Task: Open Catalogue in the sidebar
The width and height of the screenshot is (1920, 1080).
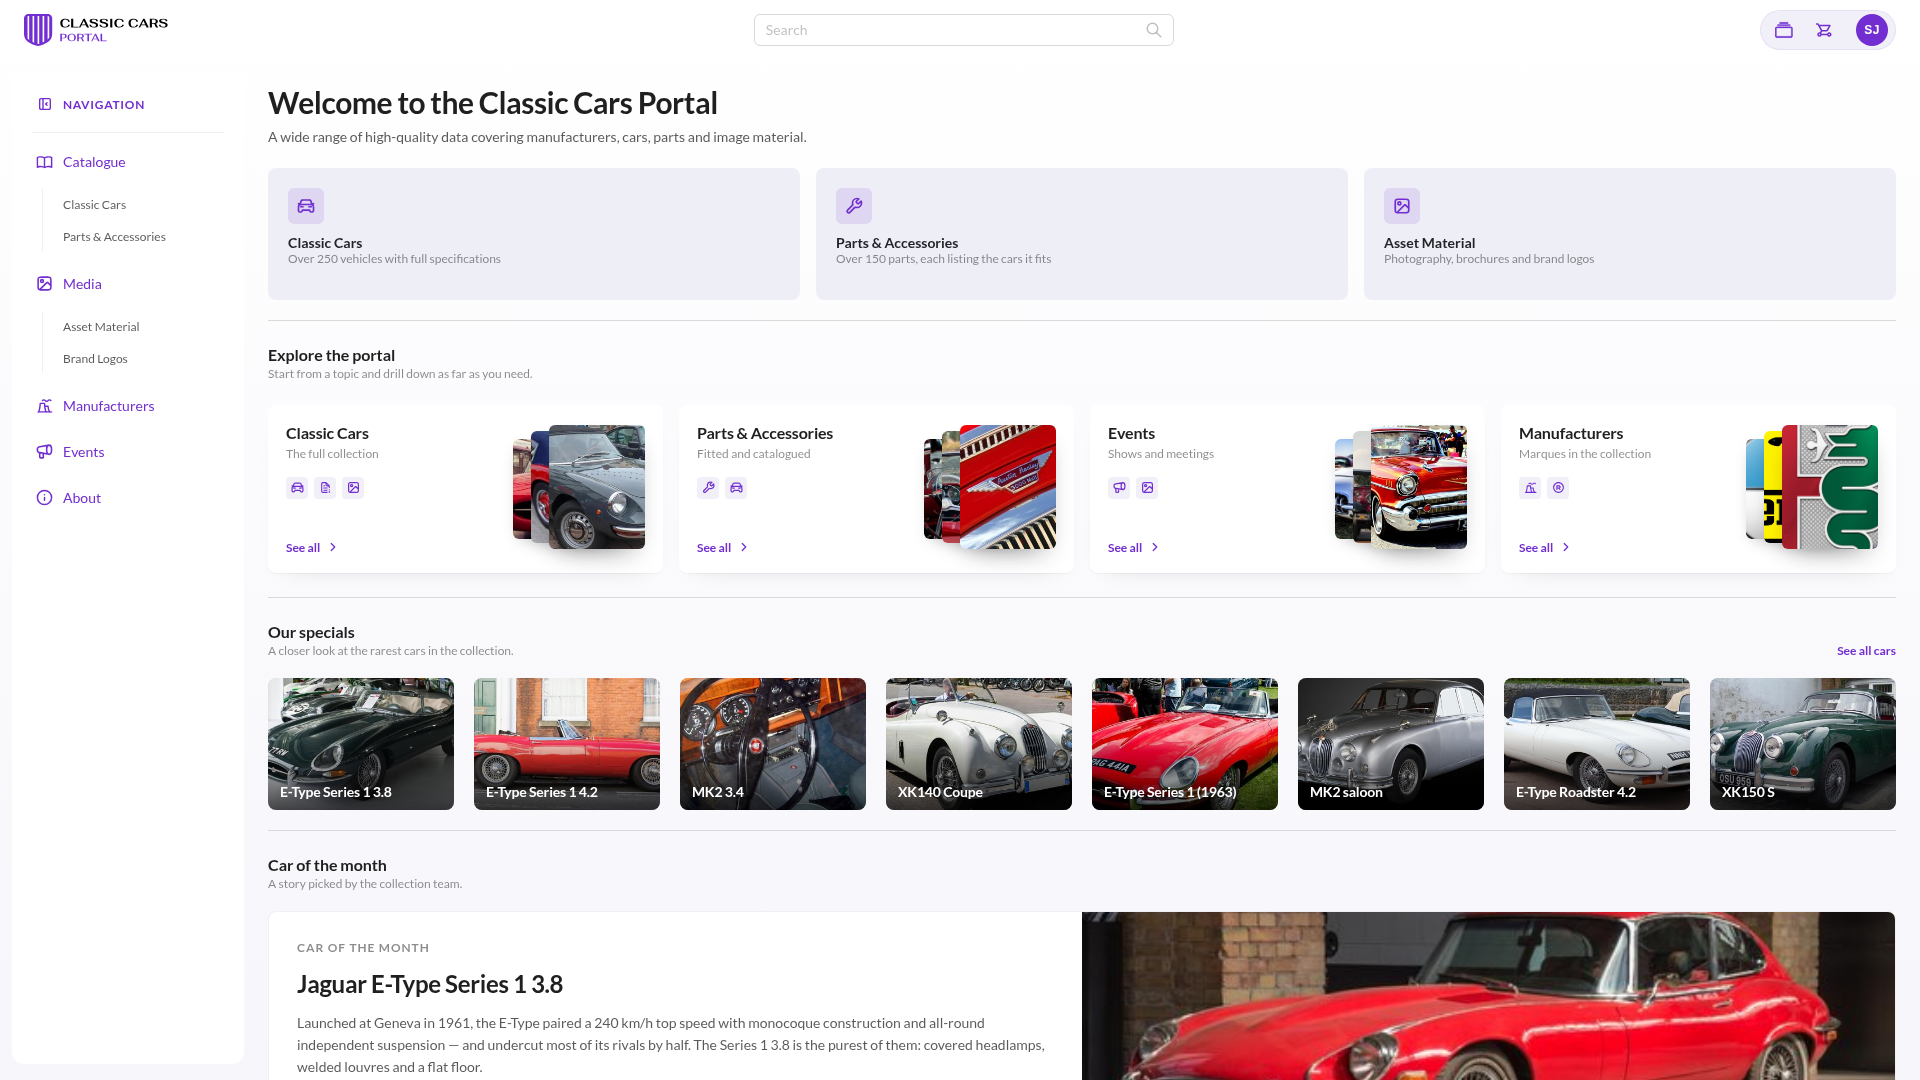Action: (94, 162)
